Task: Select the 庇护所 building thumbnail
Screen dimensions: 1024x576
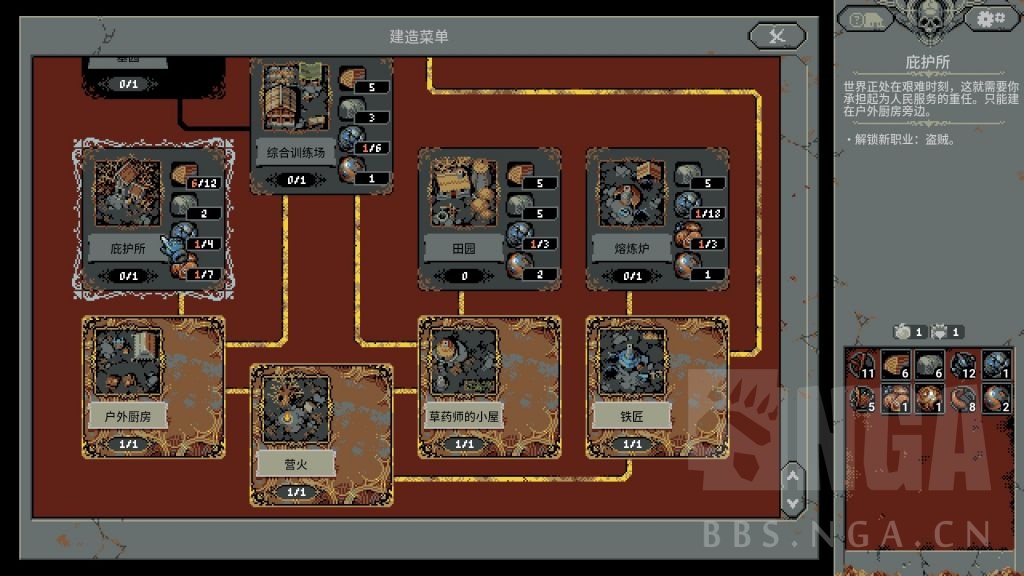Action: 127,193
